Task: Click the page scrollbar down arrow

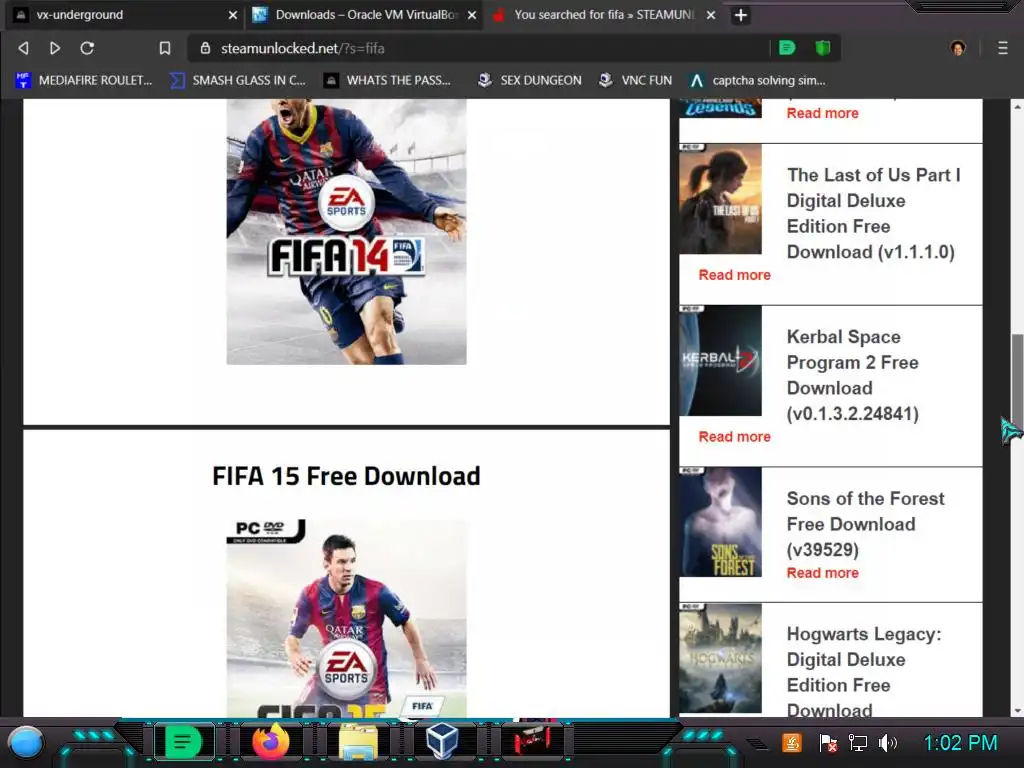Action: pos(1017,711)
